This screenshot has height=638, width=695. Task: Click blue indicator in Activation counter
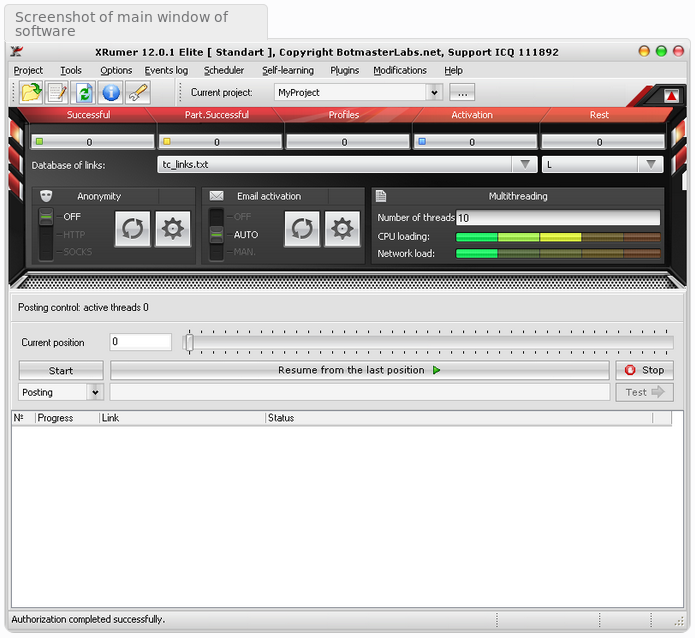(422, 141)
